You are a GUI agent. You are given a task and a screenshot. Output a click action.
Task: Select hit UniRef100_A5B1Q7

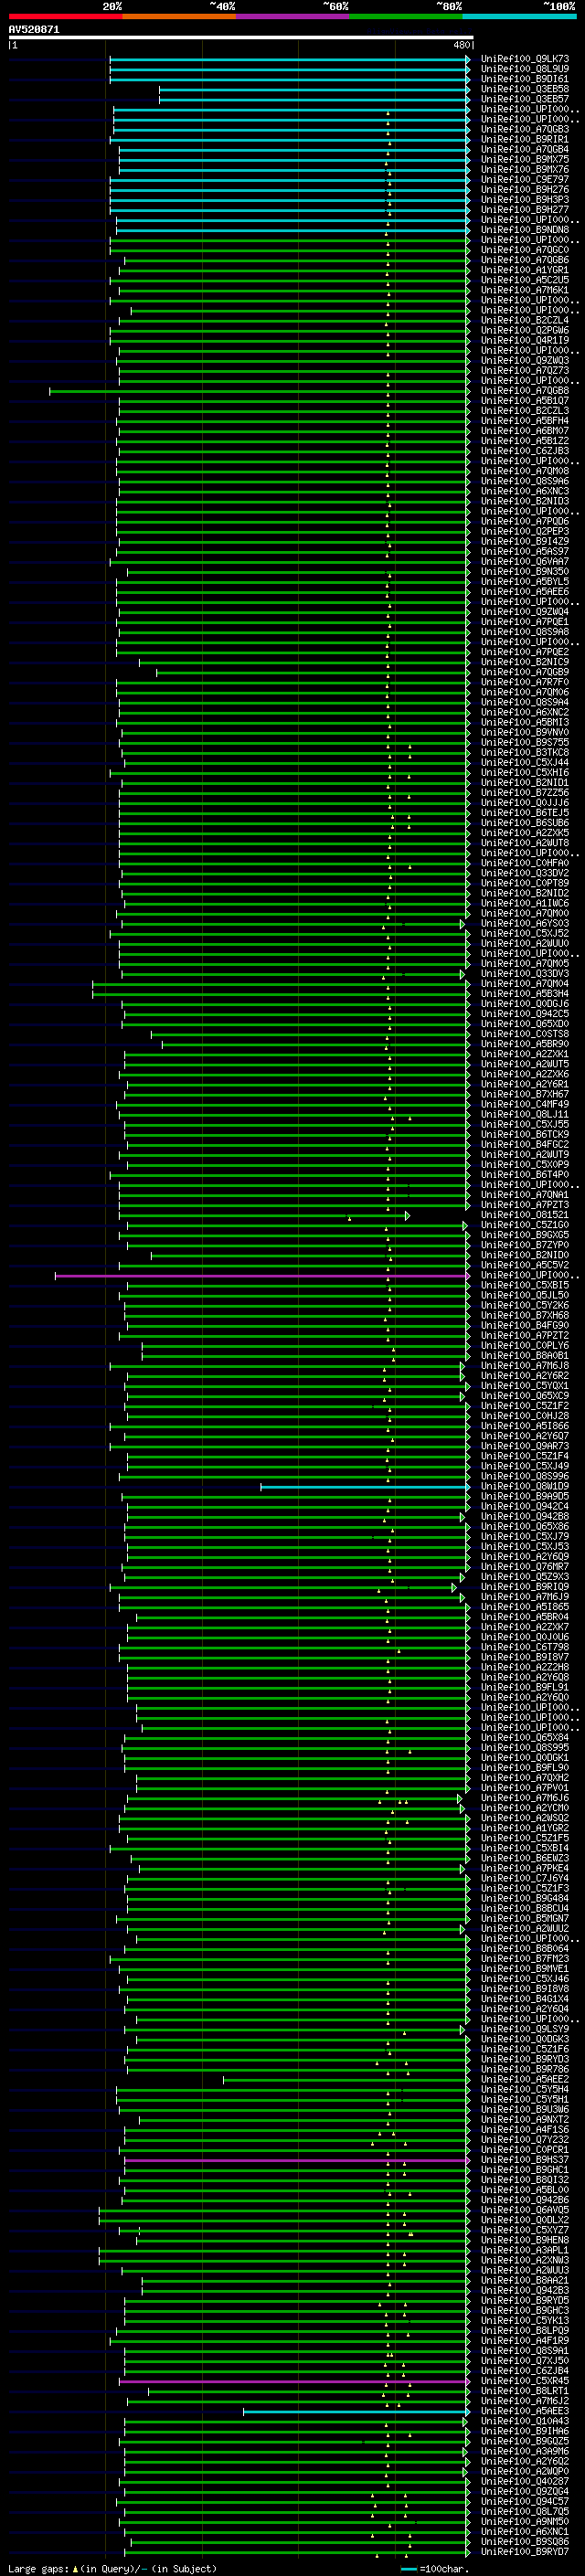click(525, 401)
